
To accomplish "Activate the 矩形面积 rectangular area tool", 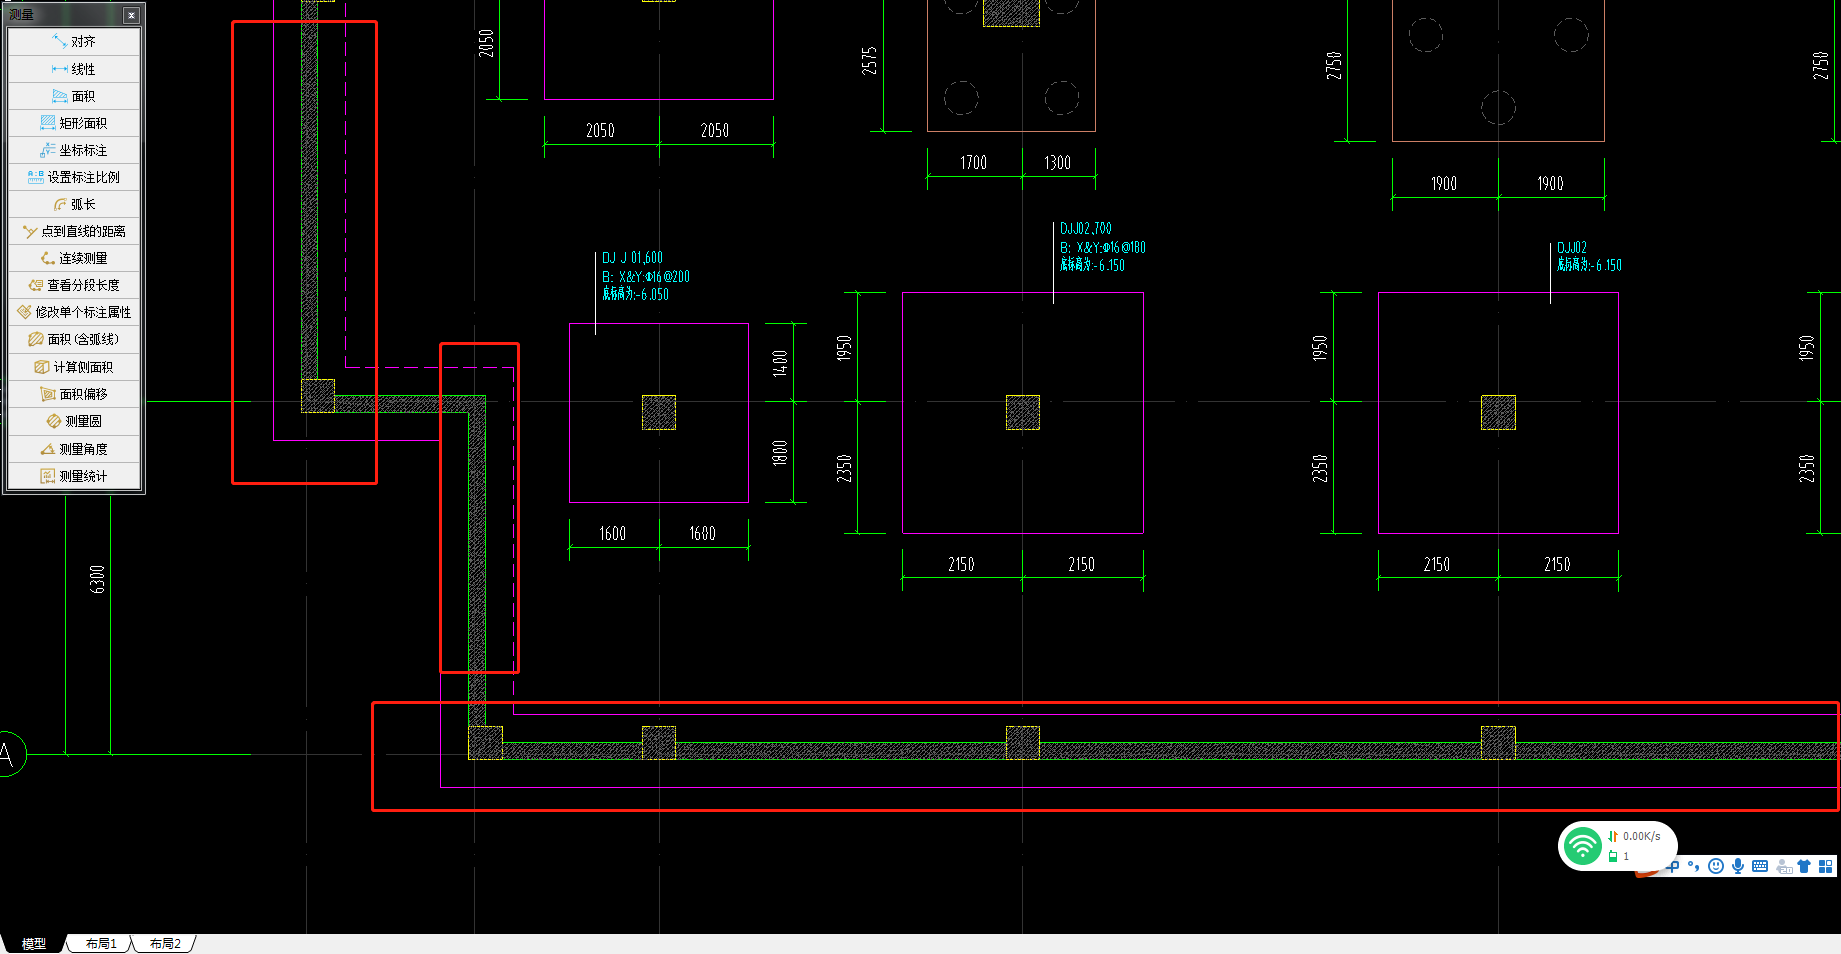I will point(74,123).
